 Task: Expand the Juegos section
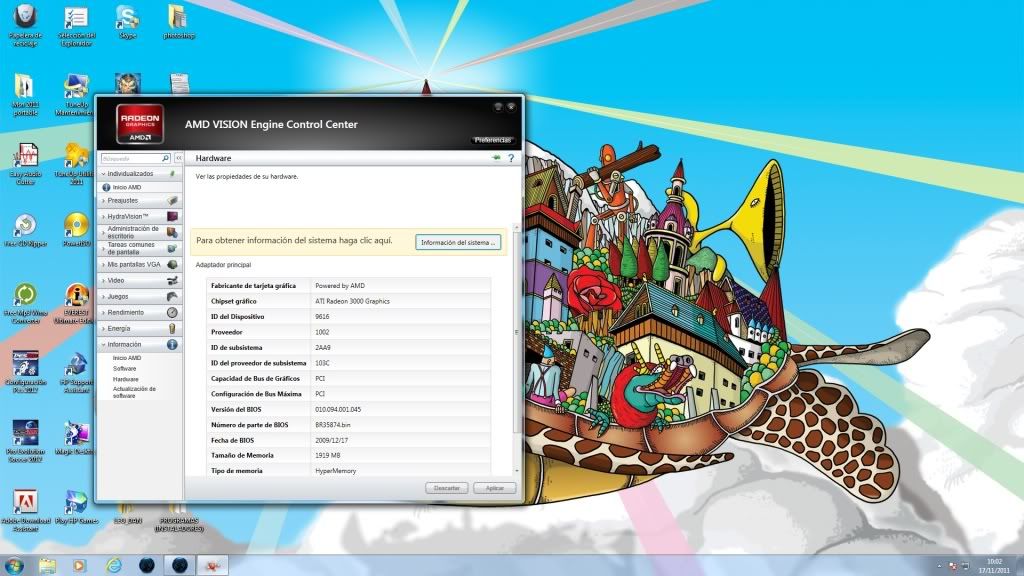tap(104, 296)
